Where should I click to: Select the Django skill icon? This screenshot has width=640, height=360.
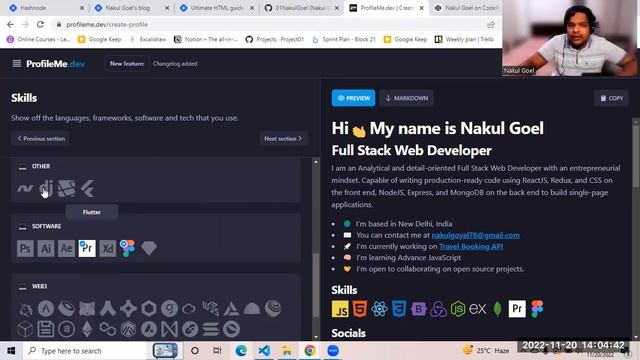(x=46, y=189)
